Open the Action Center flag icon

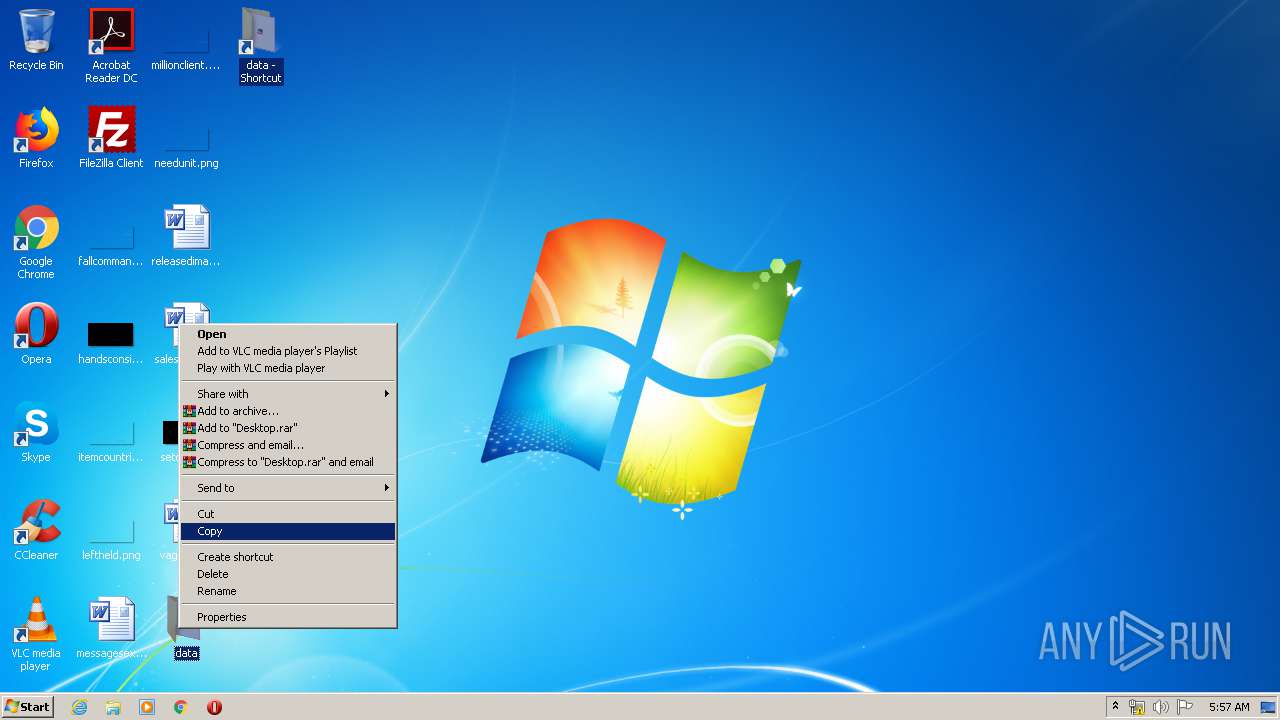click(x=1185, y=707)
